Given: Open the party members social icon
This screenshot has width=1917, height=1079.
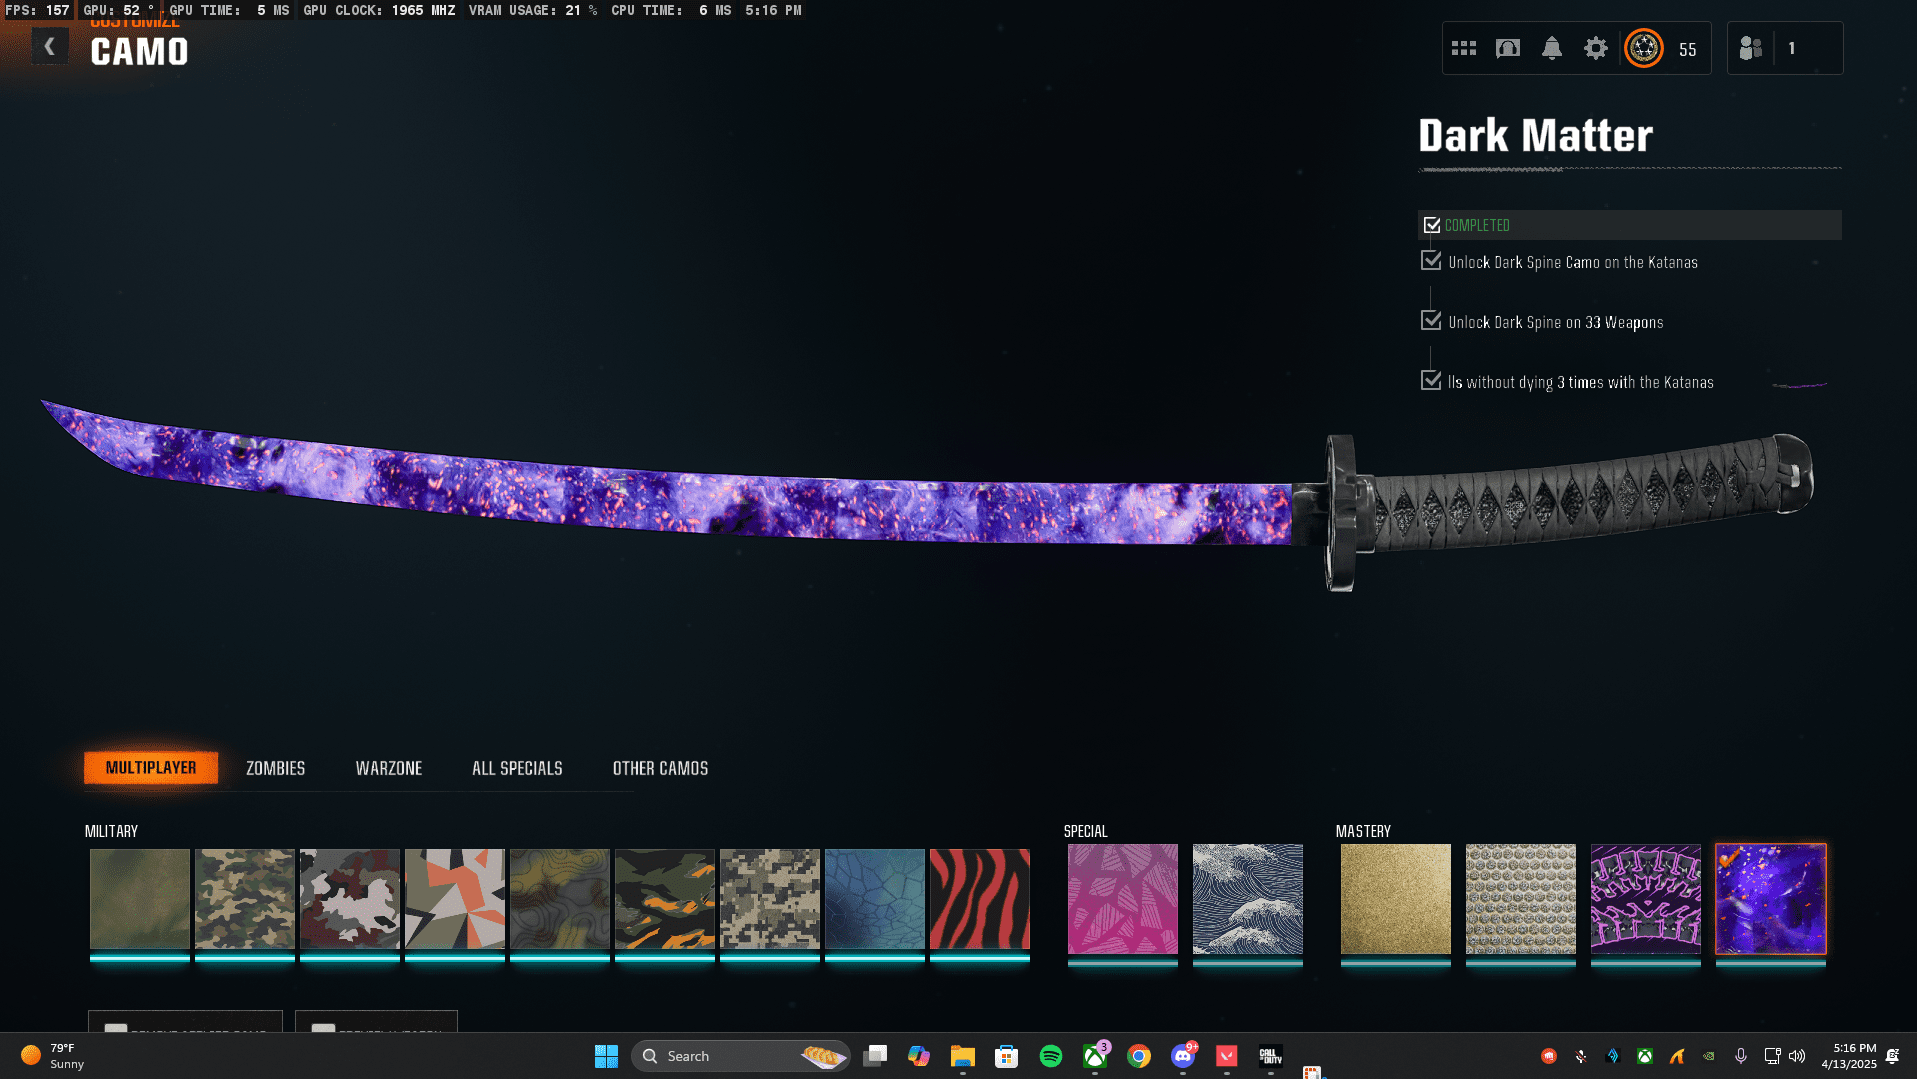Looking at the screenshot, I should (x=1750, y=48).
